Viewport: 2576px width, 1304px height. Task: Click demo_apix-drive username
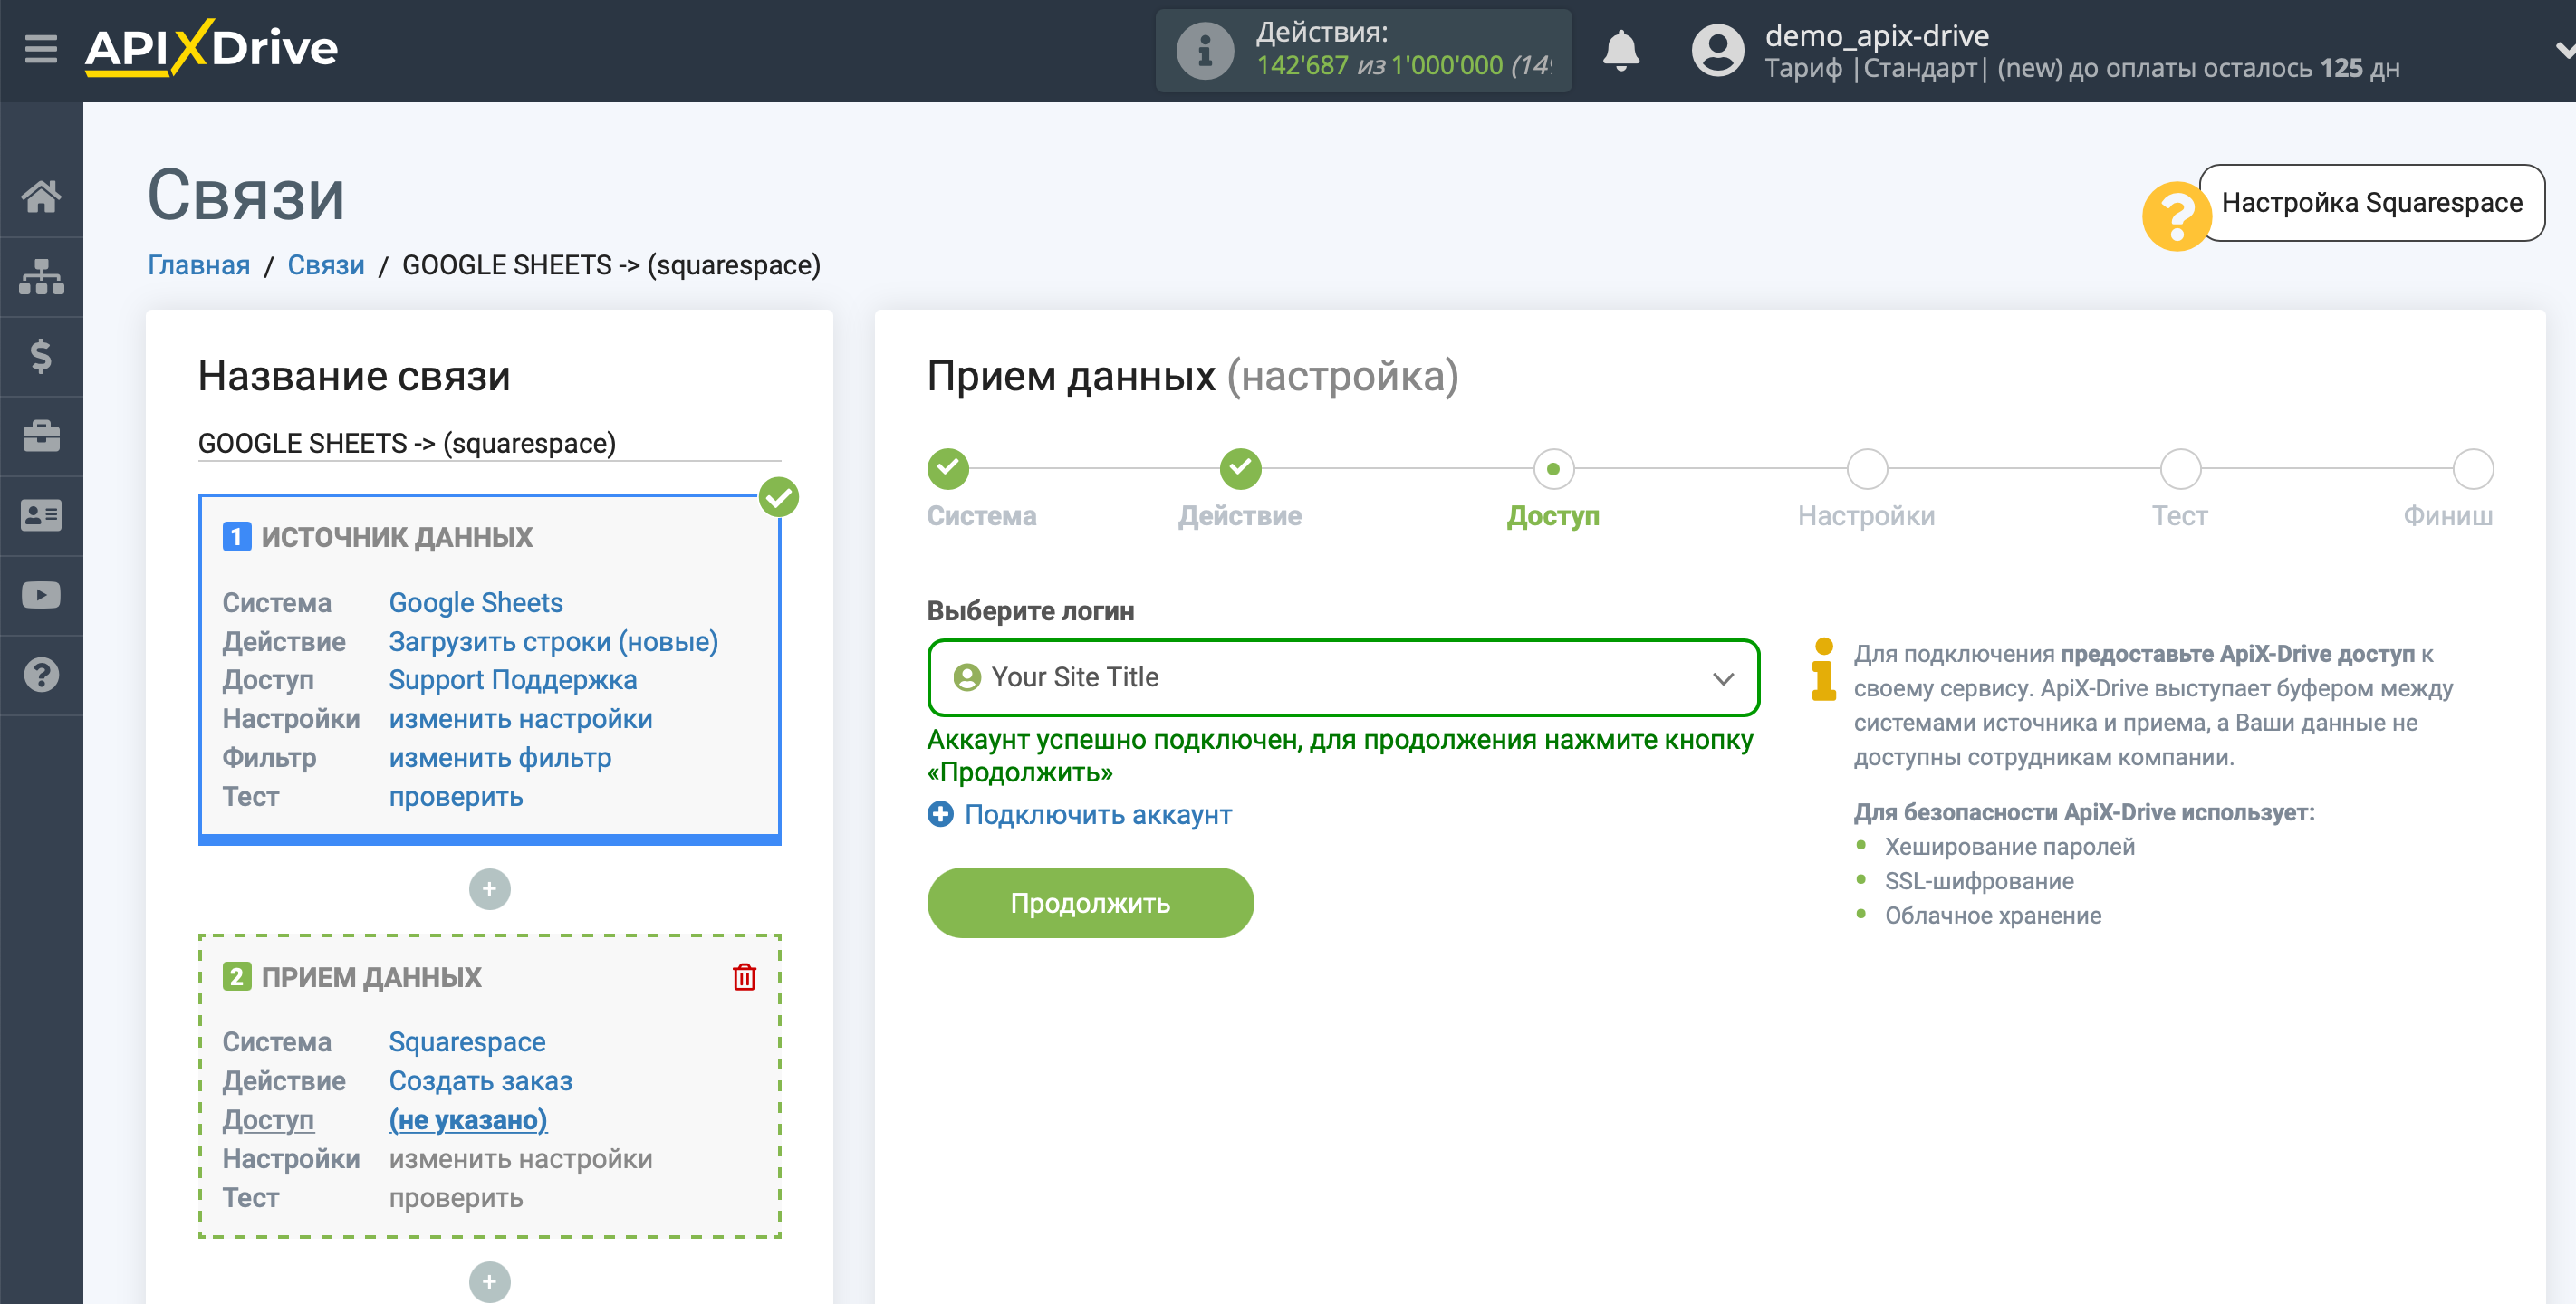pyautogui.click(x=1877, y=36)
